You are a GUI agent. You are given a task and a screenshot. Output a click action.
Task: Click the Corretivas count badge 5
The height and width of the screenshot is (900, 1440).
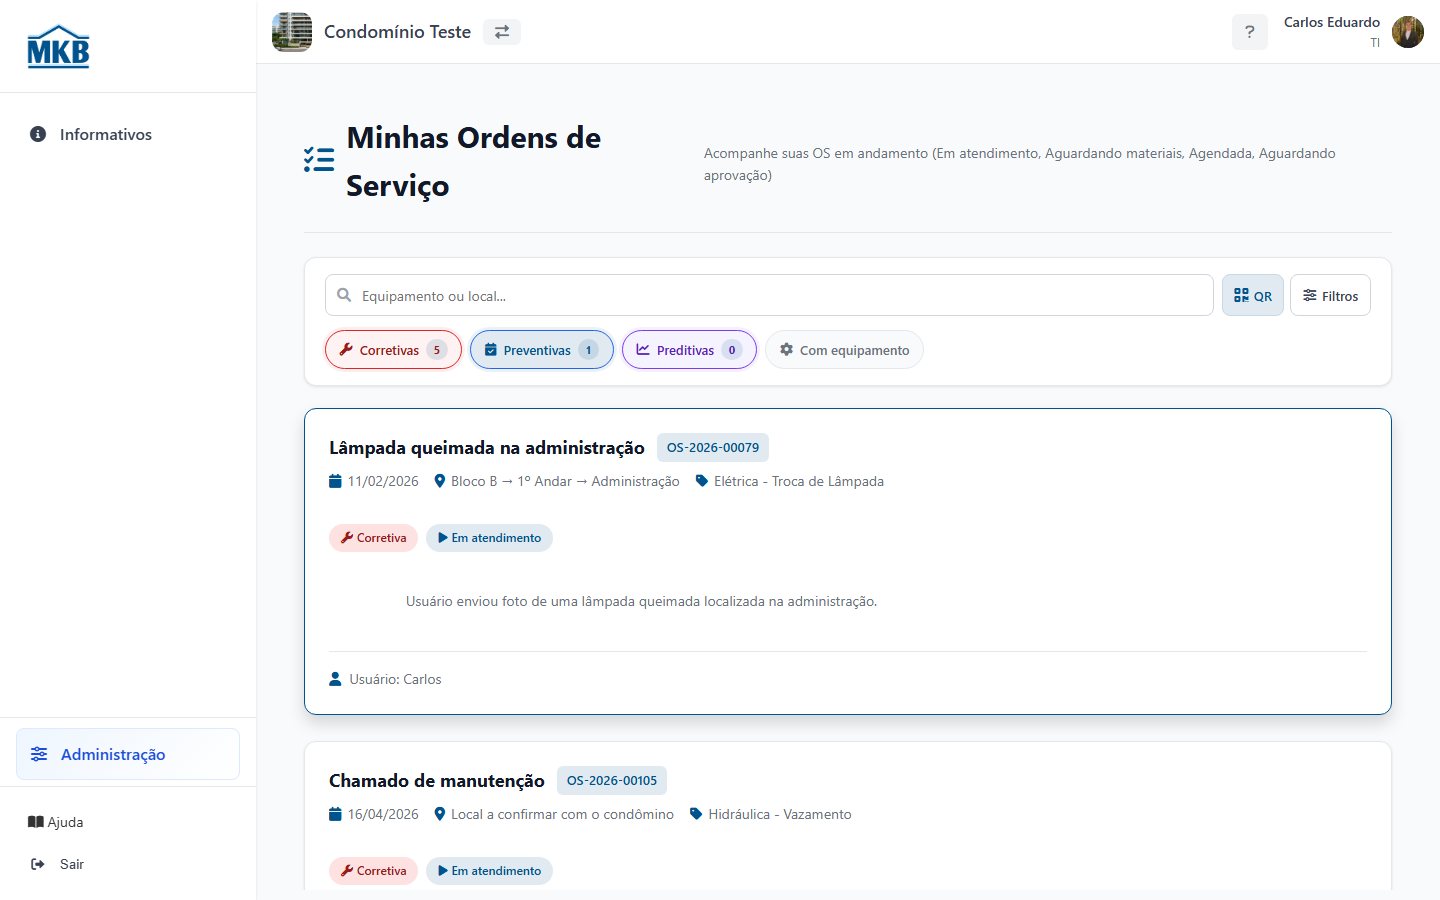click(437, 350)
